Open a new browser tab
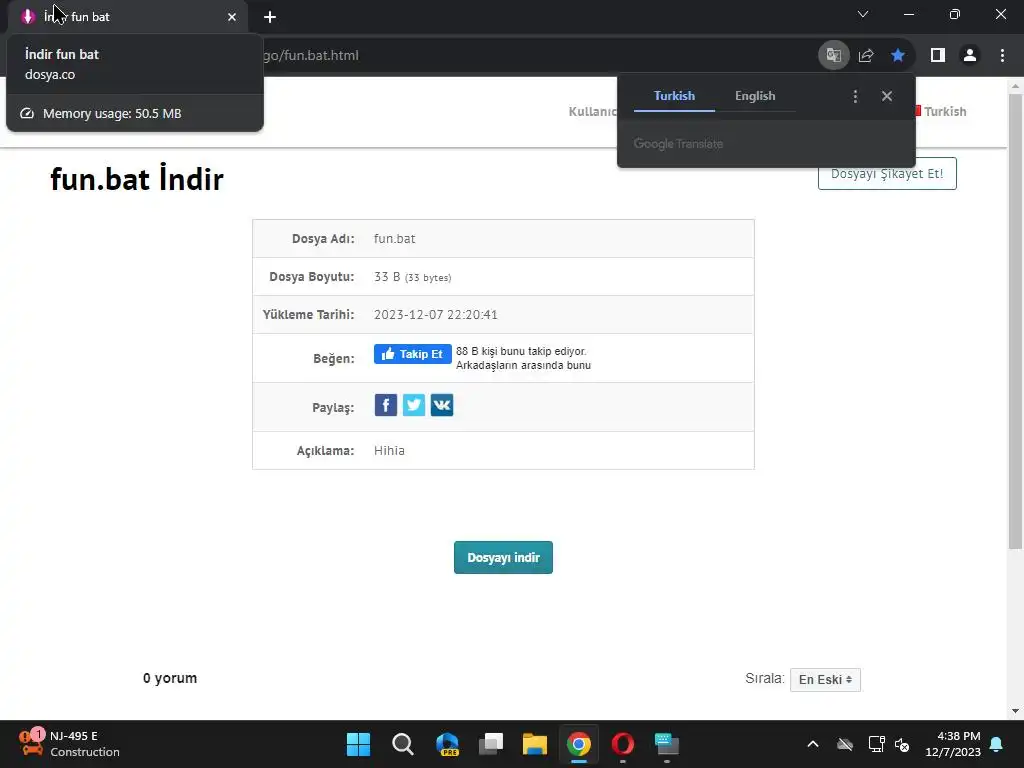This screenshot has height=768, width=1024. (x=270, y=17)
